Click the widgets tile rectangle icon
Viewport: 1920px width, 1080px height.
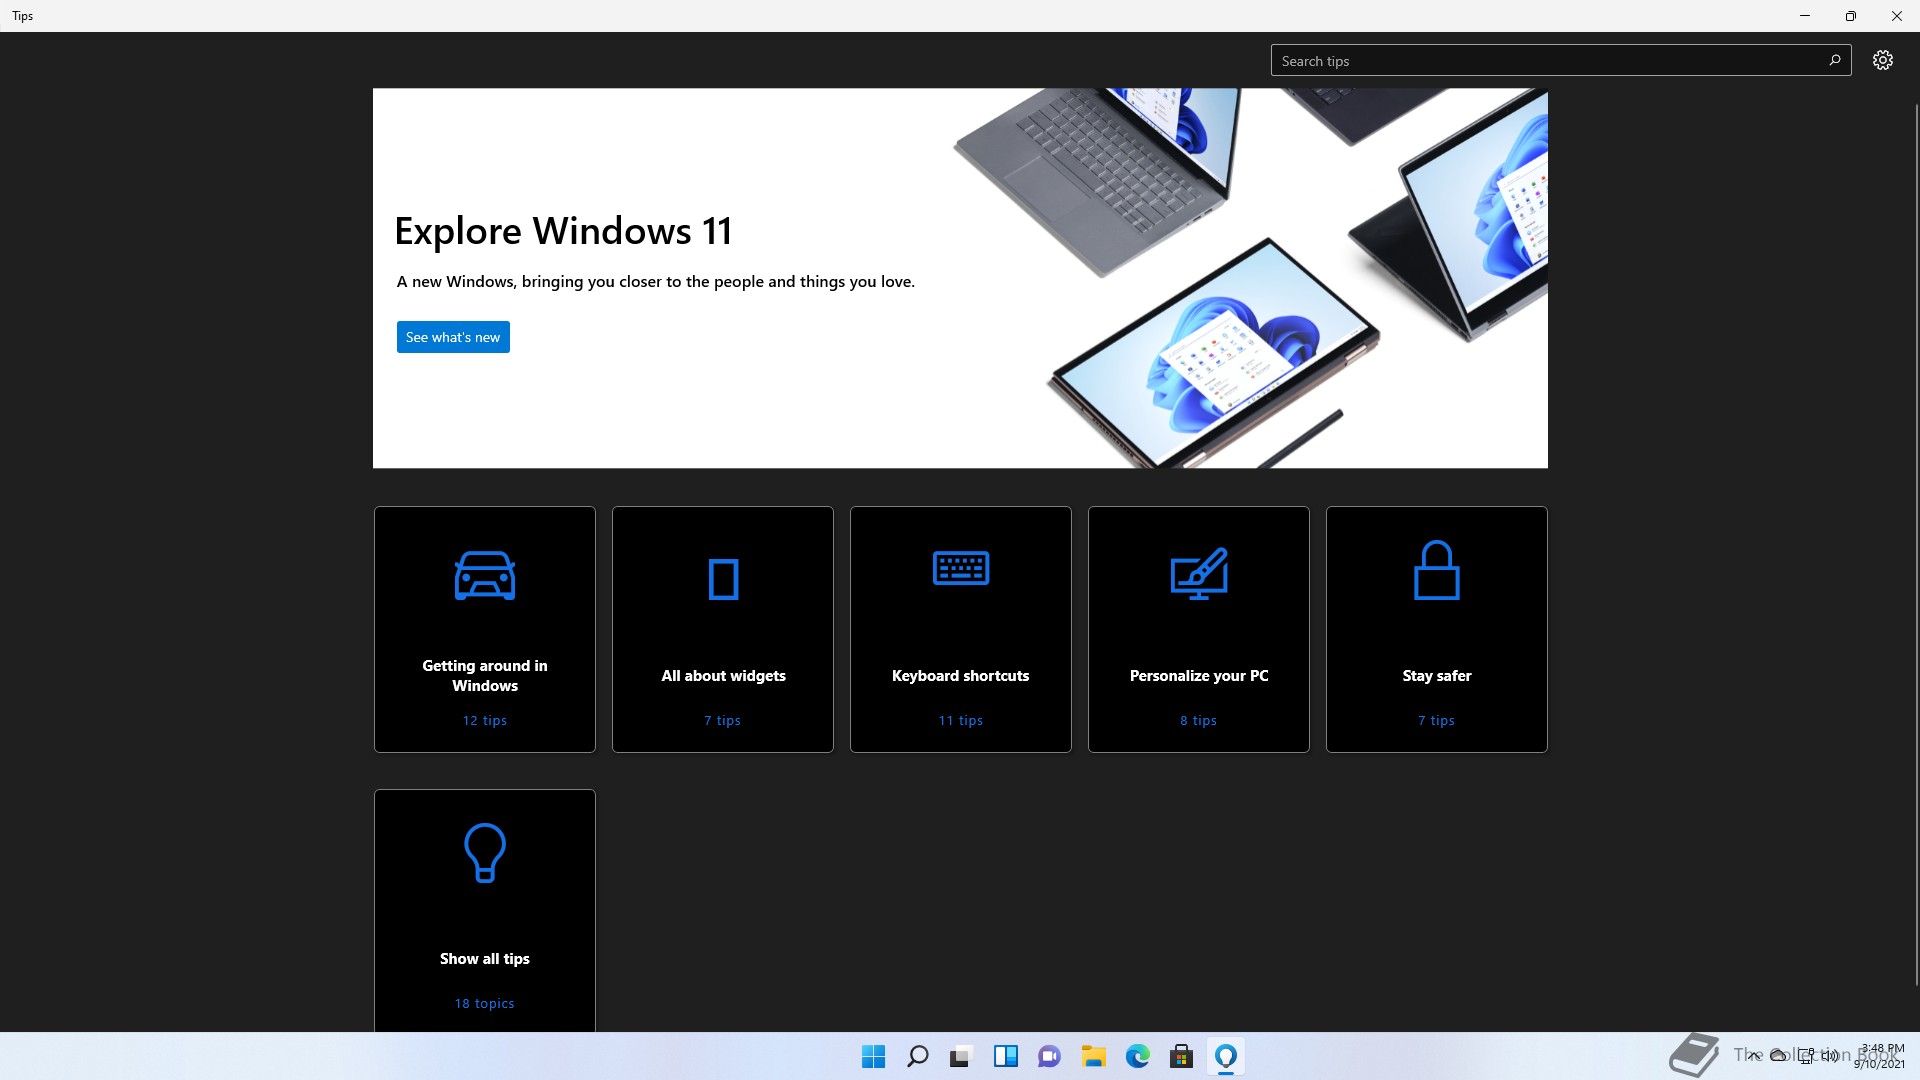[x=723, y=579]
